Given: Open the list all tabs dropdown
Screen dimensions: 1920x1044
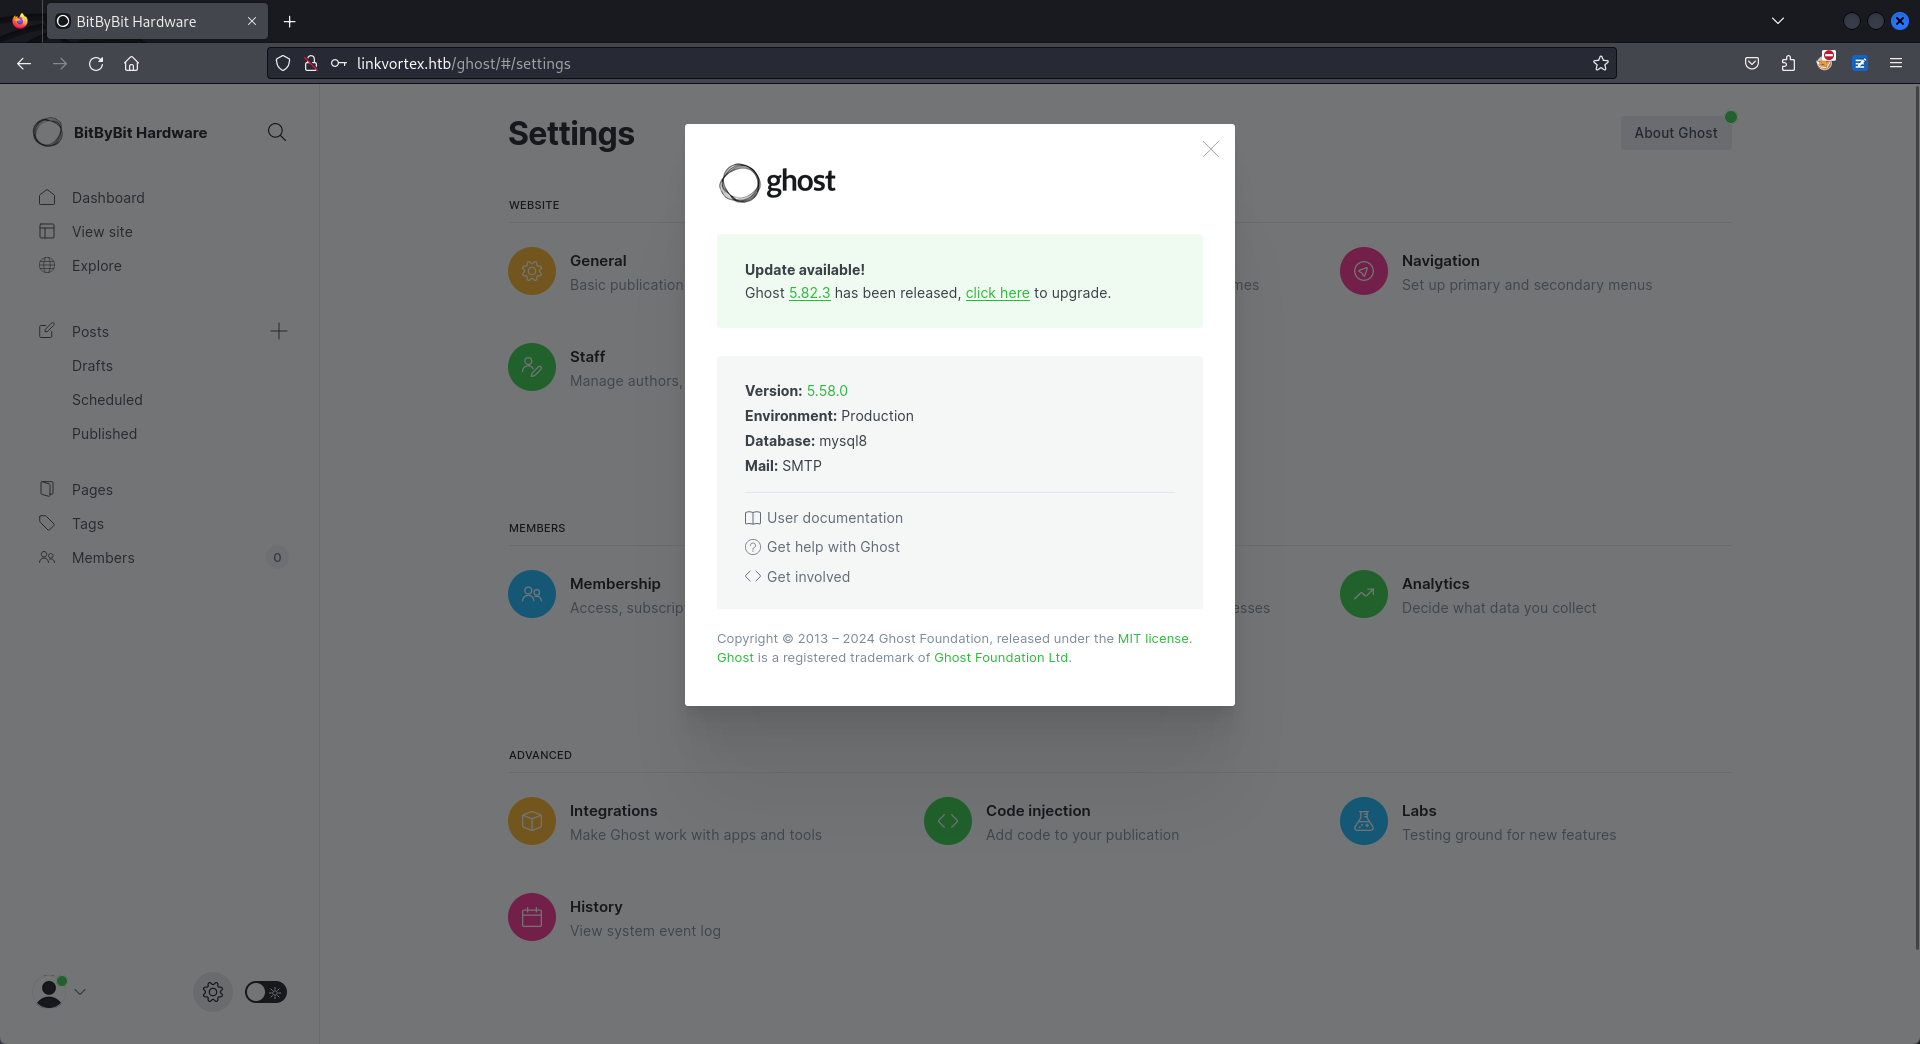Looking at the screenshot, I should [1778, 21].
